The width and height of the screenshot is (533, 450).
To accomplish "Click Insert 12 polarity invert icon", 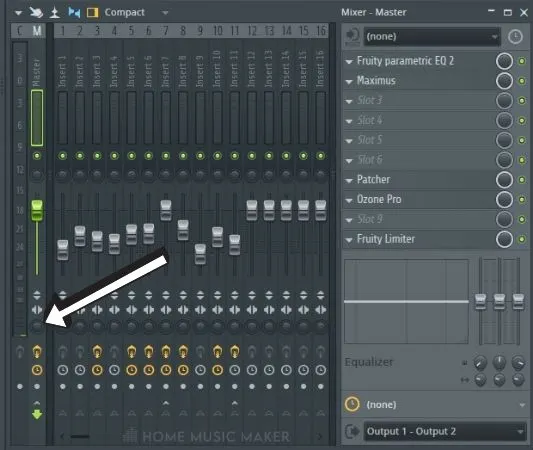I will coord(252,295).
